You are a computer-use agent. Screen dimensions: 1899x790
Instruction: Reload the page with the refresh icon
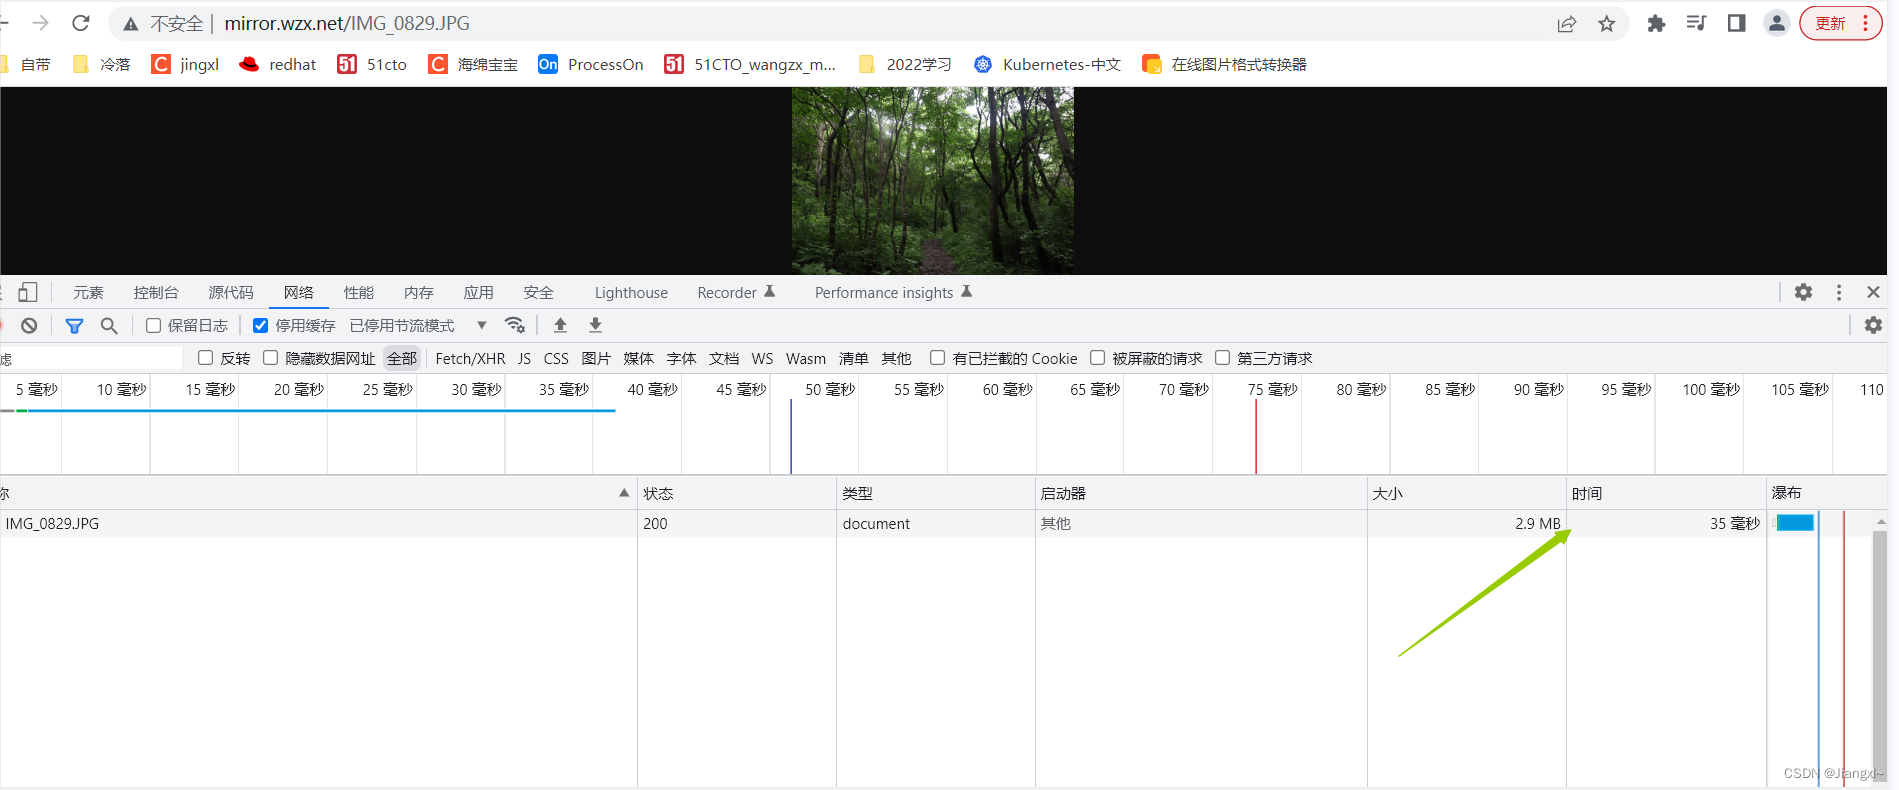(81, 23)
